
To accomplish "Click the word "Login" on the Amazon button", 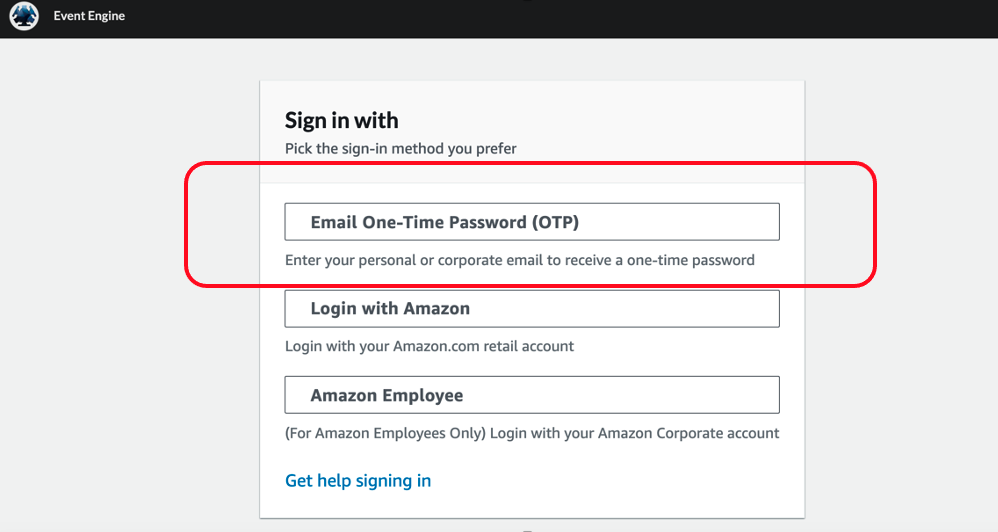I will 333,309.
